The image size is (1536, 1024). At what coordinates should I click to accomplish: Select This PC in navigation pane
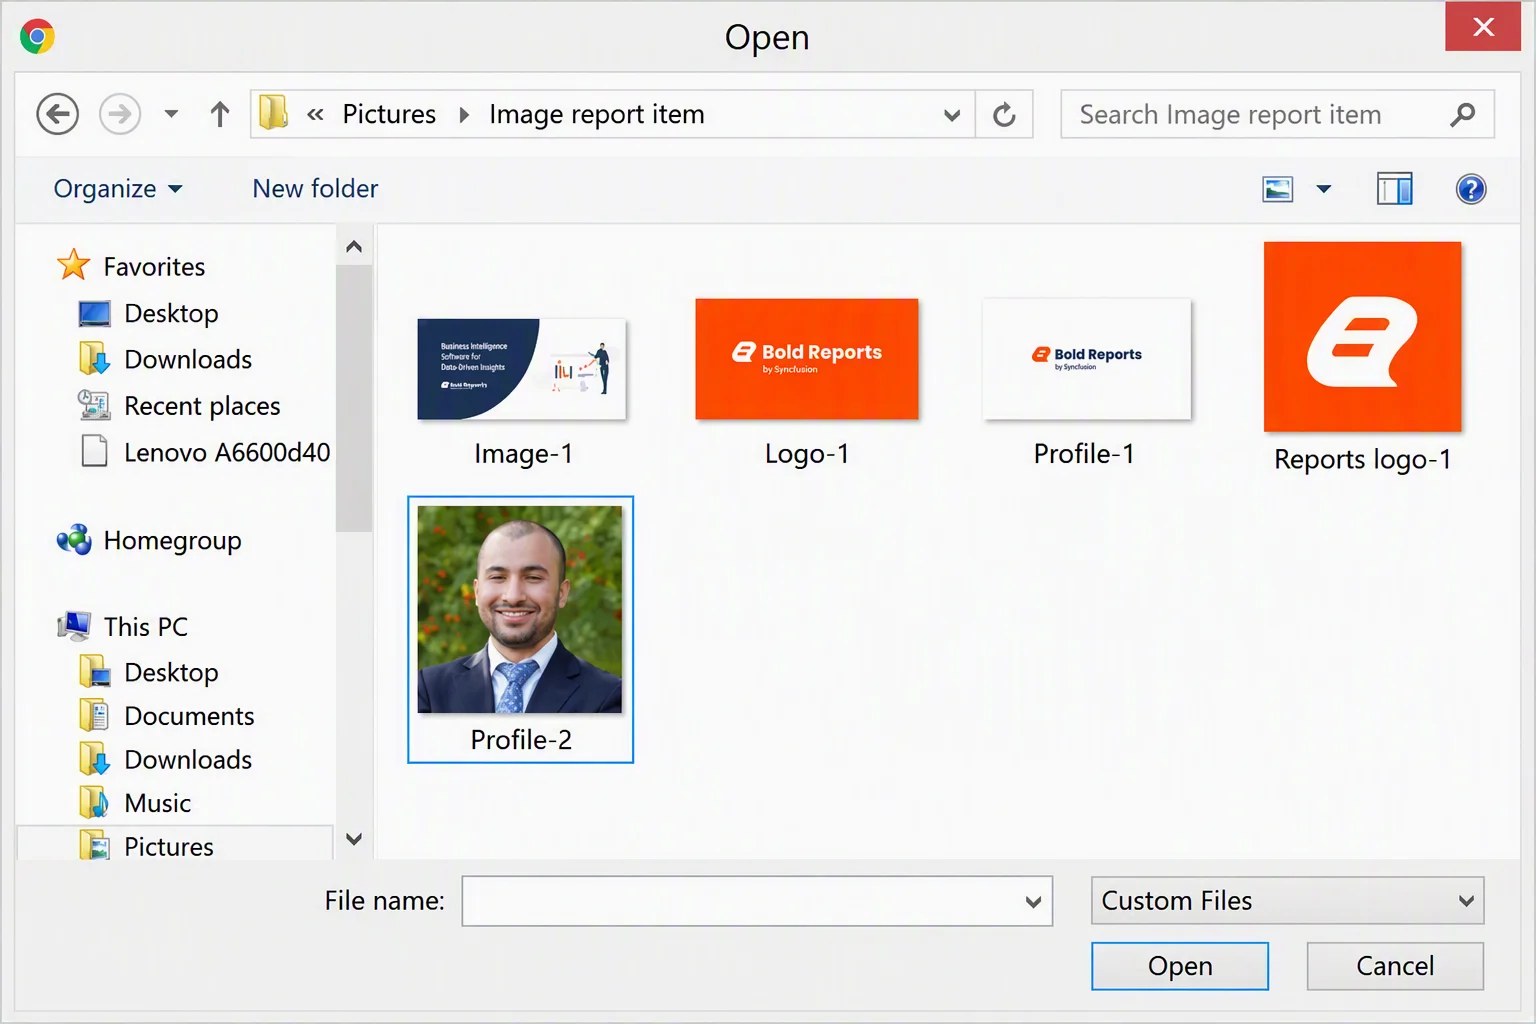tap(123, 626)
